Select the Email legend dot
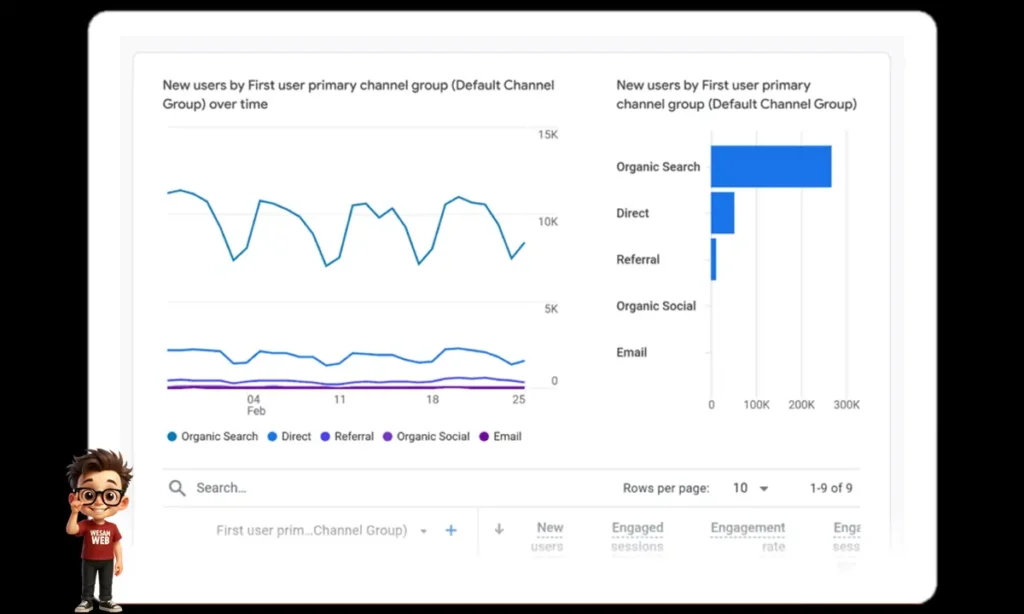 click(485, 436)
